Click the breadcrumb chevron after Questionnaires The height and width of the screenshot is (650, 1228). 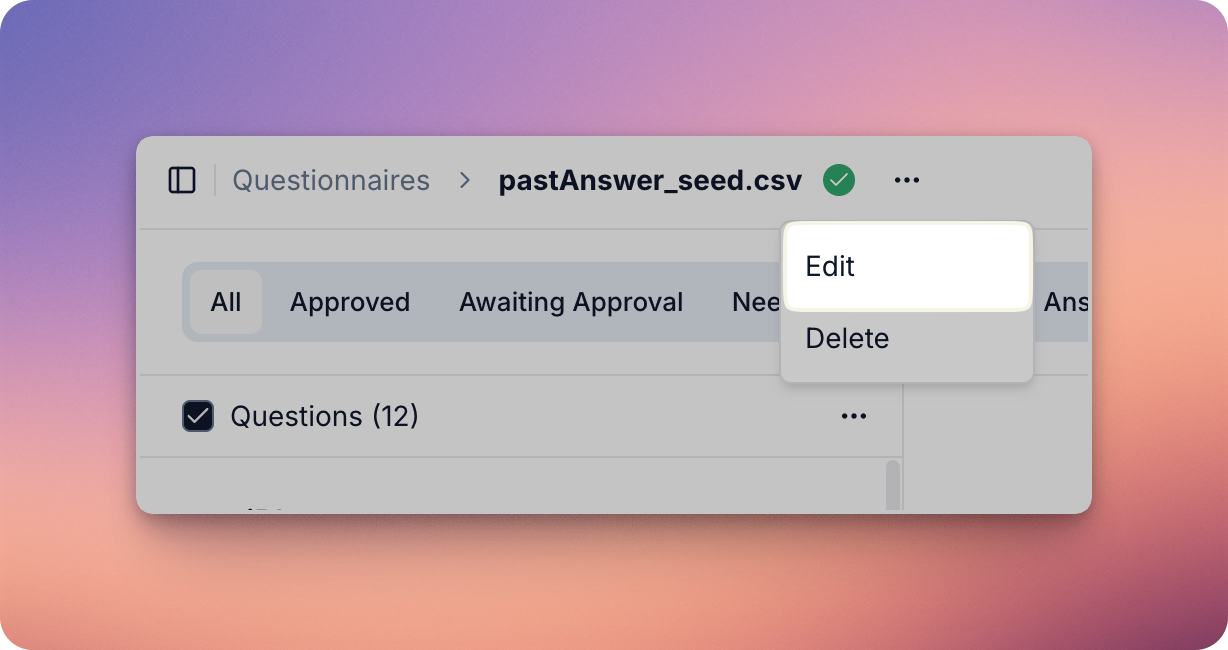465,181
